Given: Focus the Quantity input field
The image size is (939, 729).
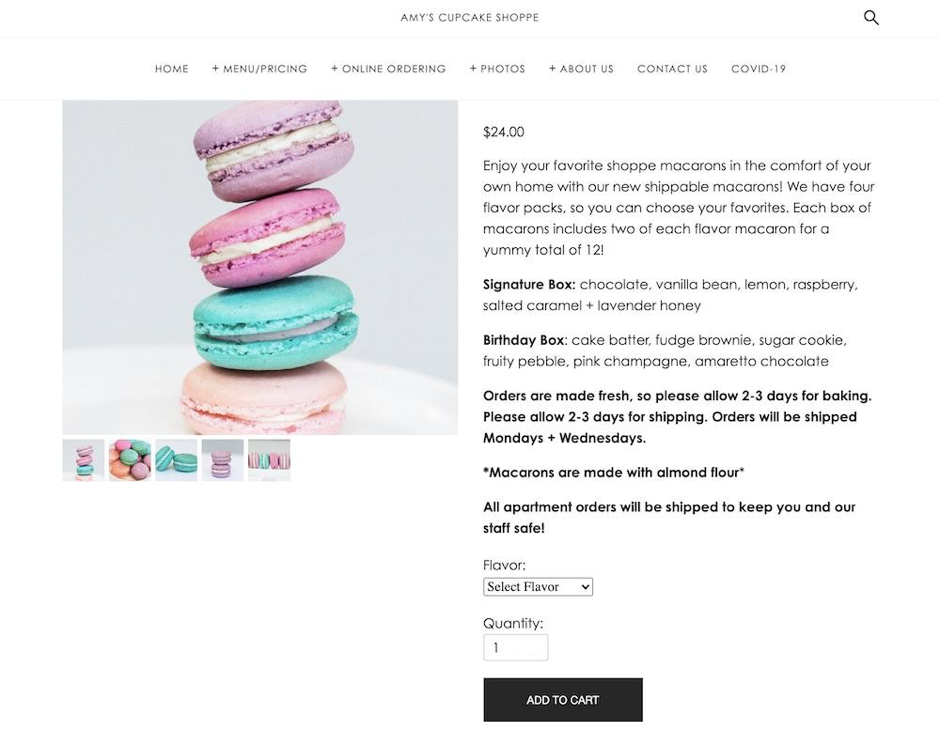Looking at the screenshot, I should pyautogui.click(x=516, y=648).
